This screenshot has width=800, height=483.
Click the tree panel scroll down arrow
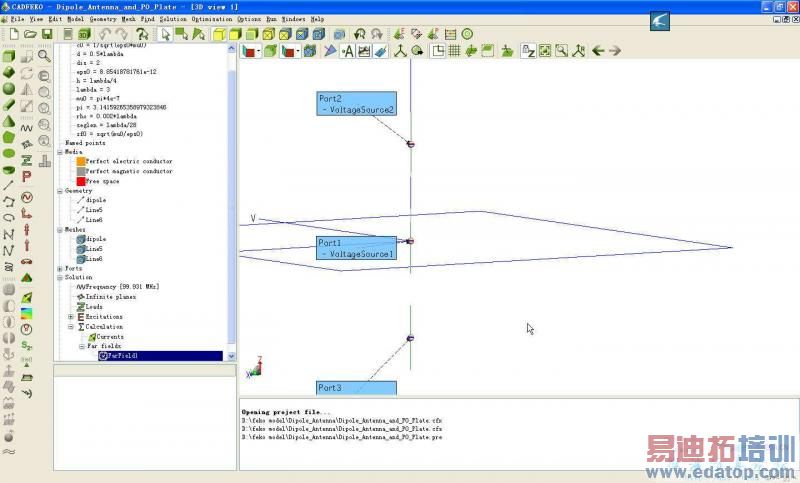click(x=231, y=356)
